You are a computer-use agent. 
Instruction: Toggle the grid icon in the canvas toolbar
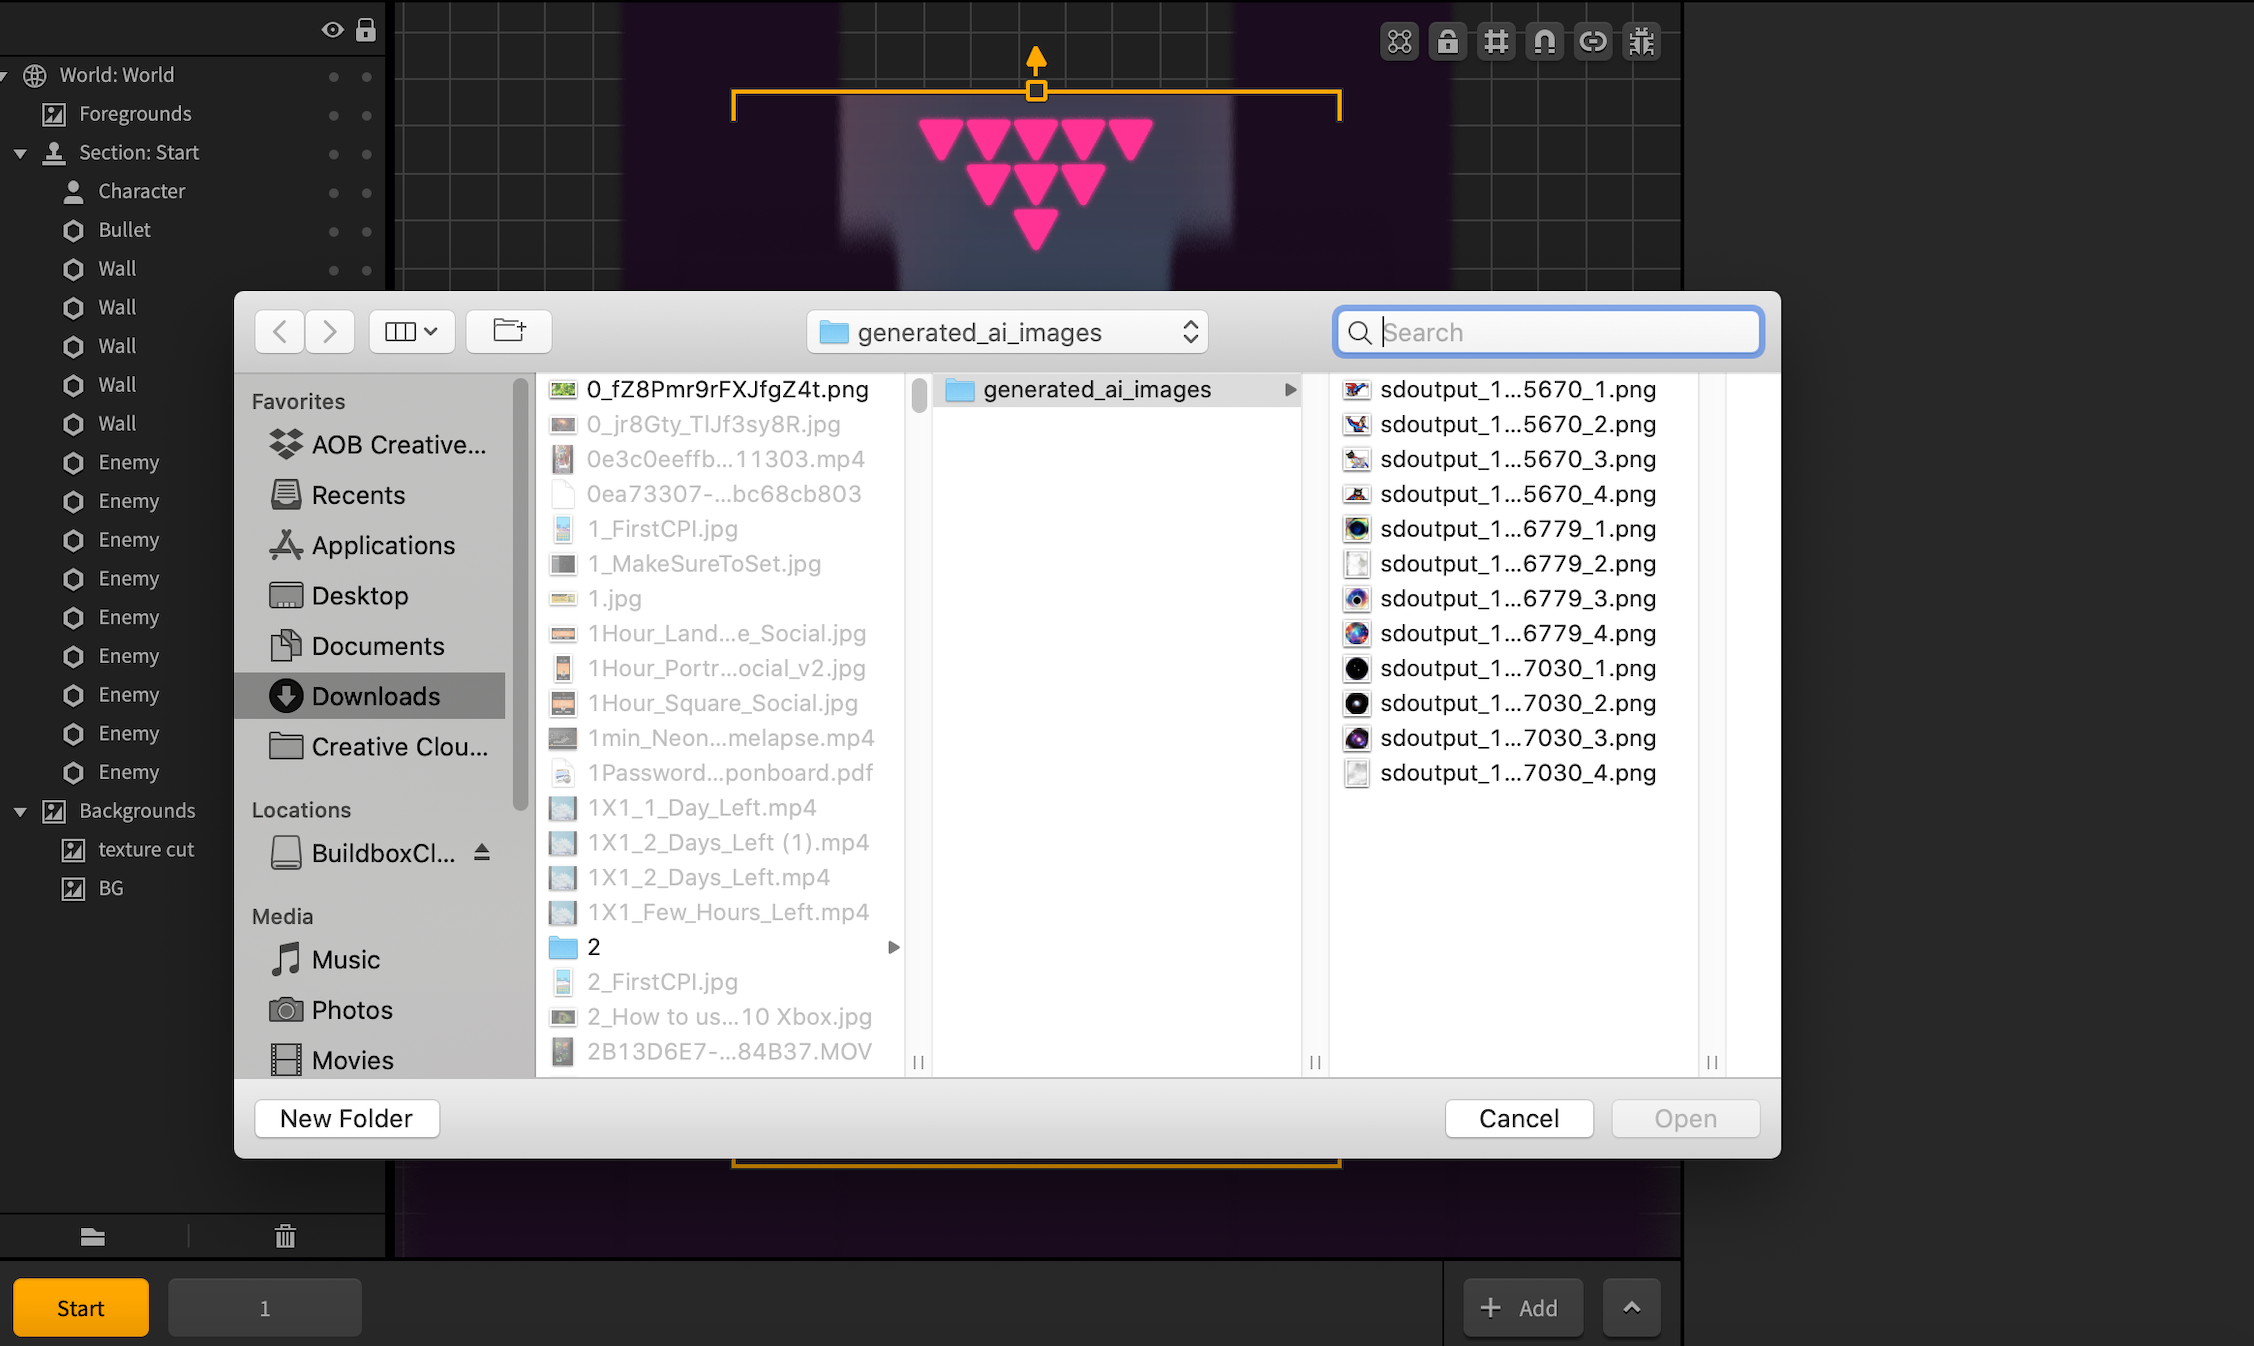pos(1496,42)
